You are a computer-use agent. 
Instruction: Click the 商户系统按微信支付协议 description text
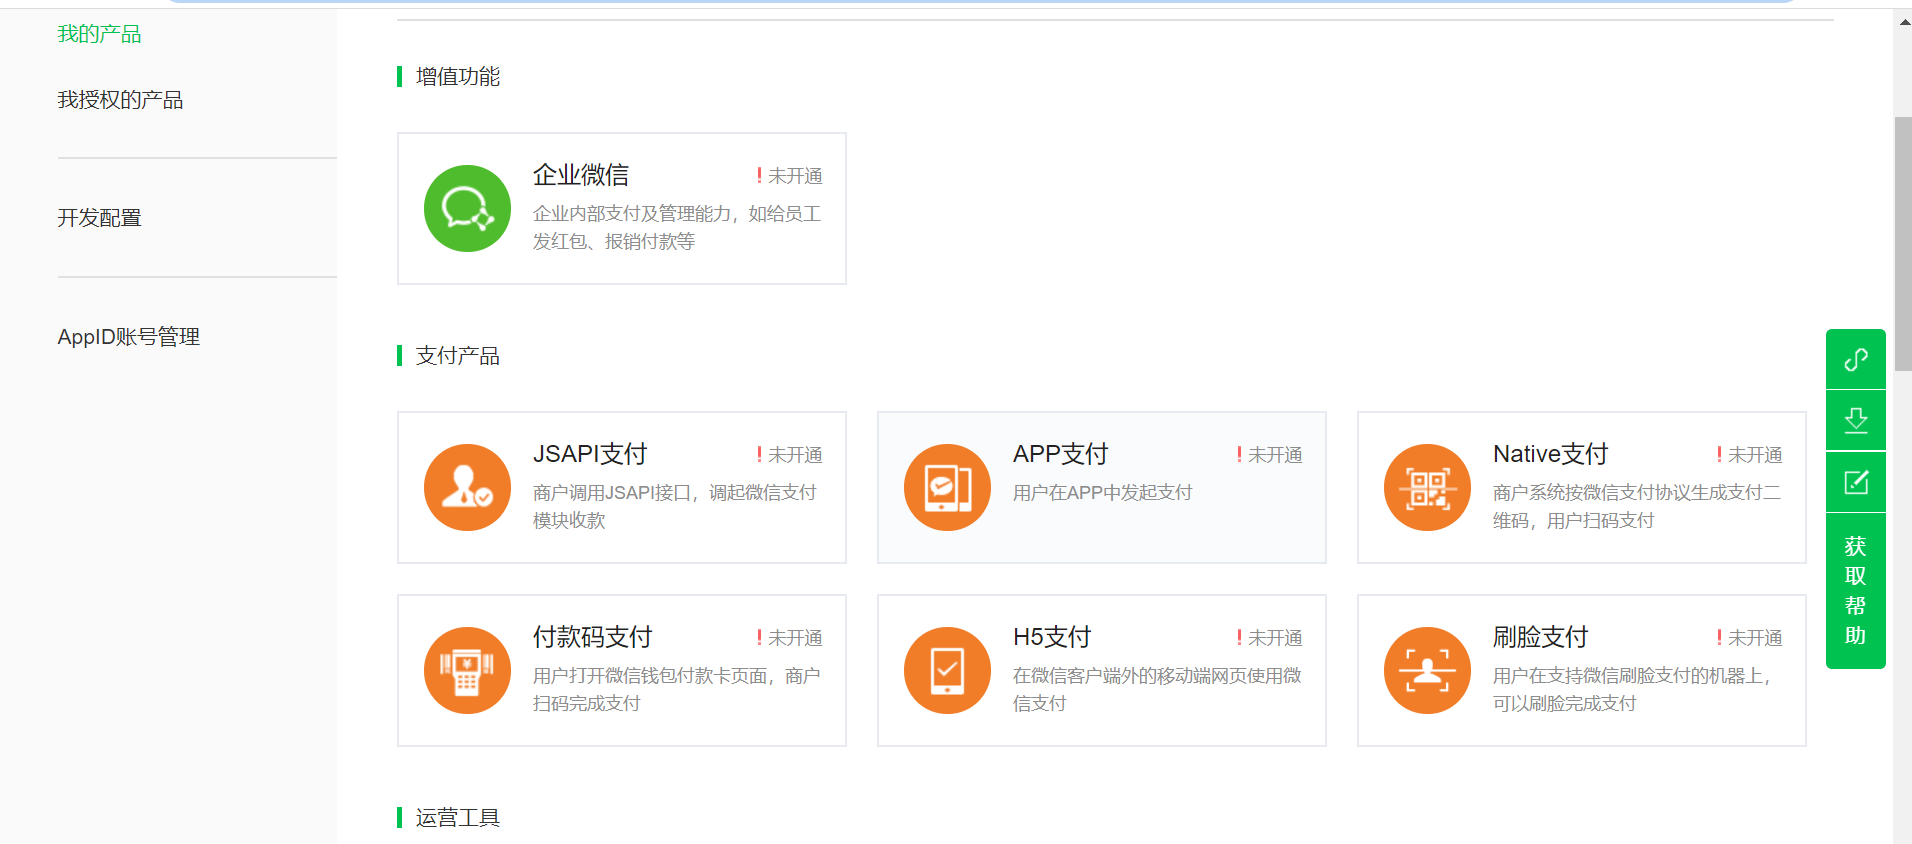point(1637,507)
